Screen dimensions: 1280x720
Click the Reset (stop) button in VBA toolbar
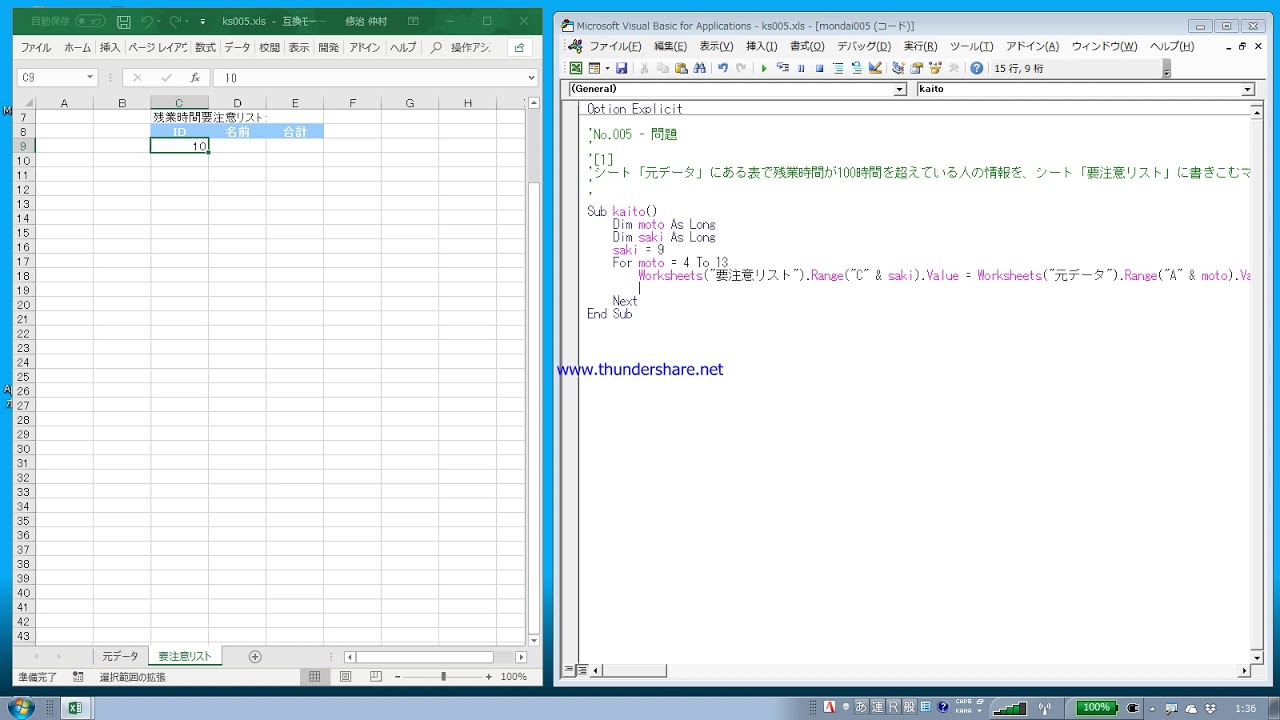819,69
